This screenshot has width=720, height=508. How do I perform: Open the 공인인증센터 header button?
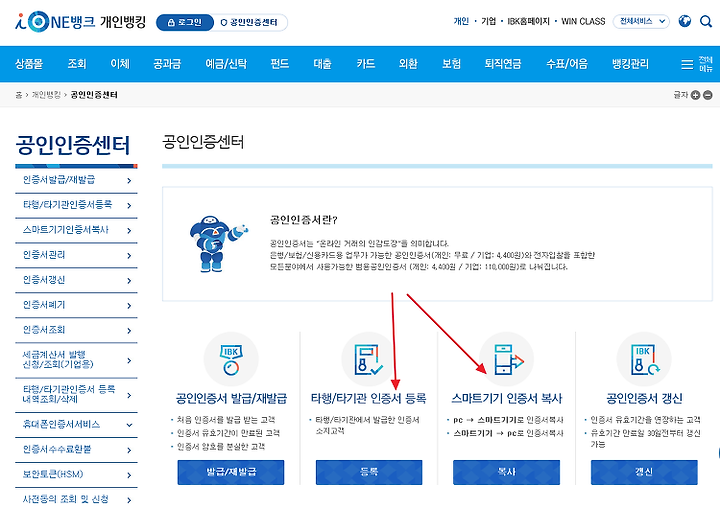(x=250, y=22)
